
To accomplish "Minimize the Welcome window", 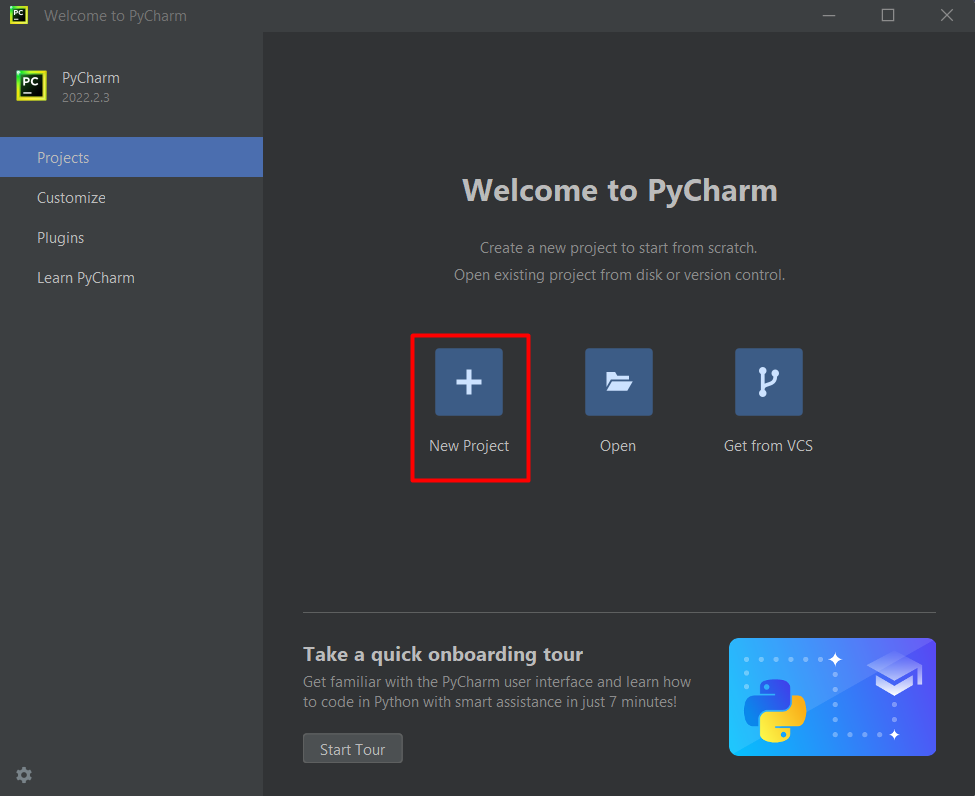I will (829, 16).
